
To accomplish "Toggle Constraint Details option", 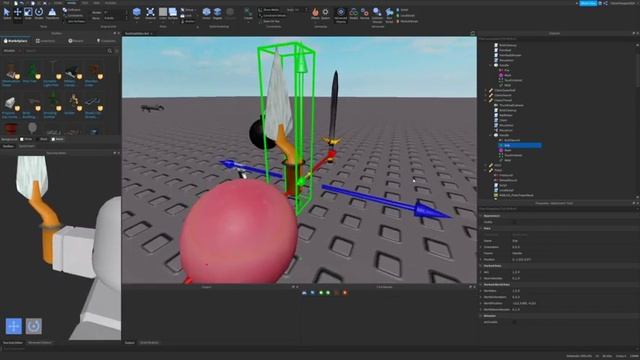I will click(x=272, y=16).
